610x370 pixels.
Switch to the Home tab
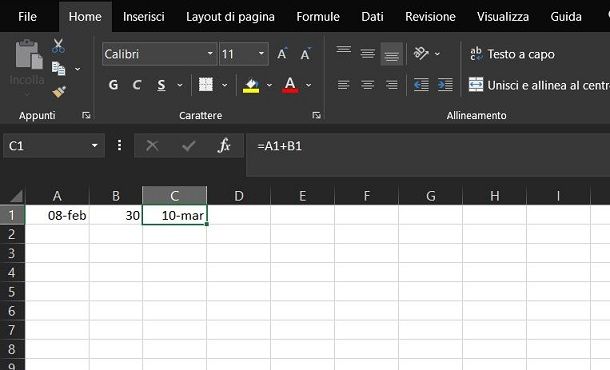tap(85, 17)
